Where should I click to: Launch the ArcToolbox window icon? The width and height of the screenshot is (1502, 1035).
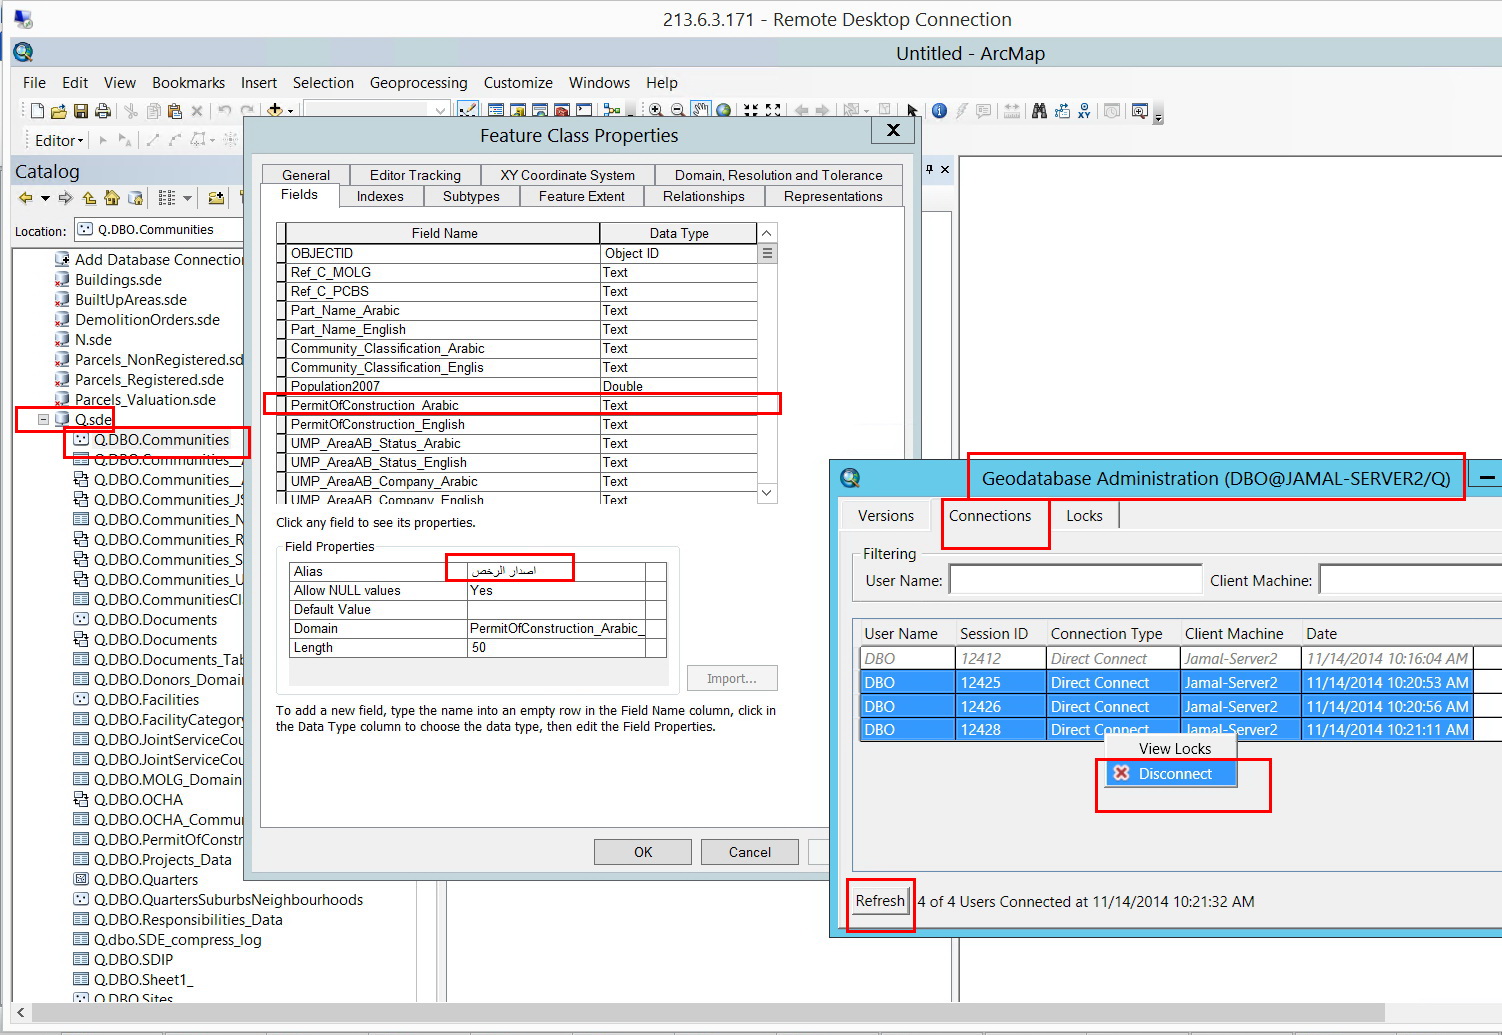(x=562, y=111)
